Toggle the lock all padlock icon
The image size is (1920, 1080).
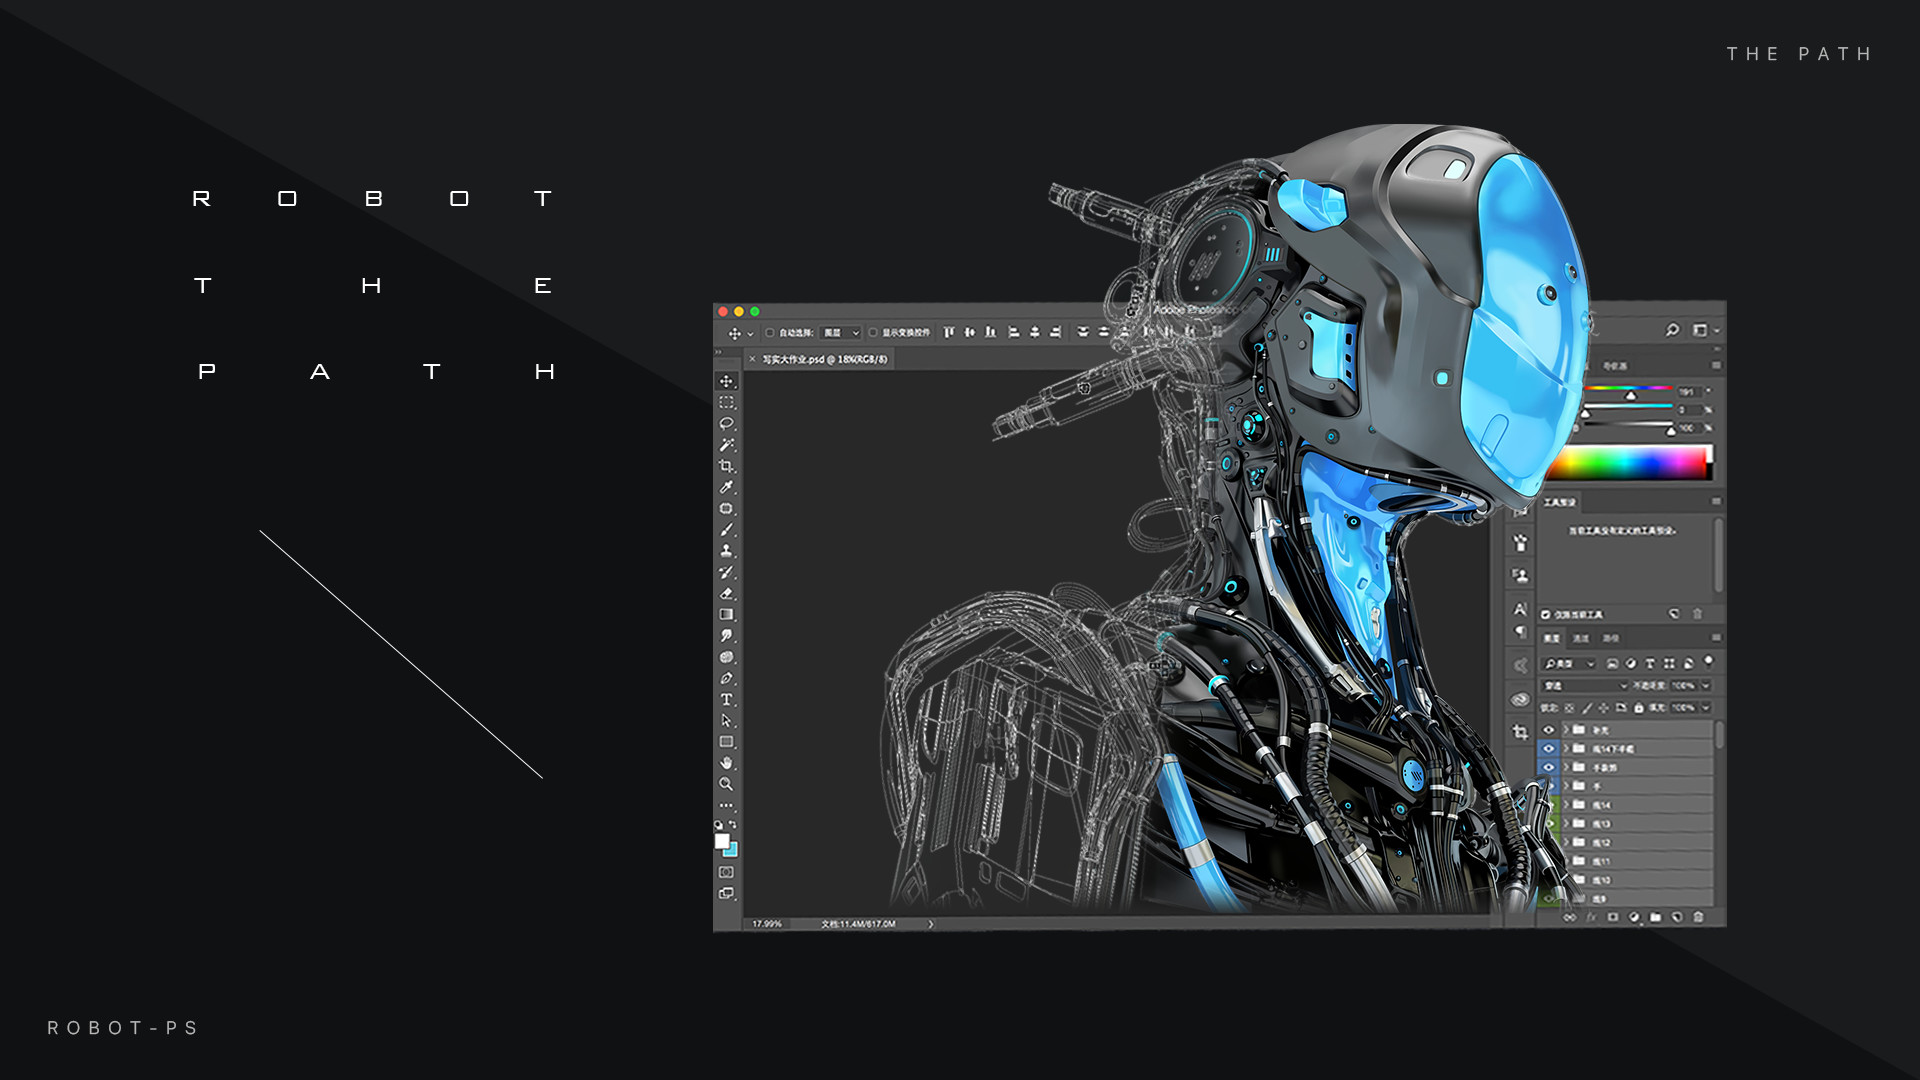1639,708
